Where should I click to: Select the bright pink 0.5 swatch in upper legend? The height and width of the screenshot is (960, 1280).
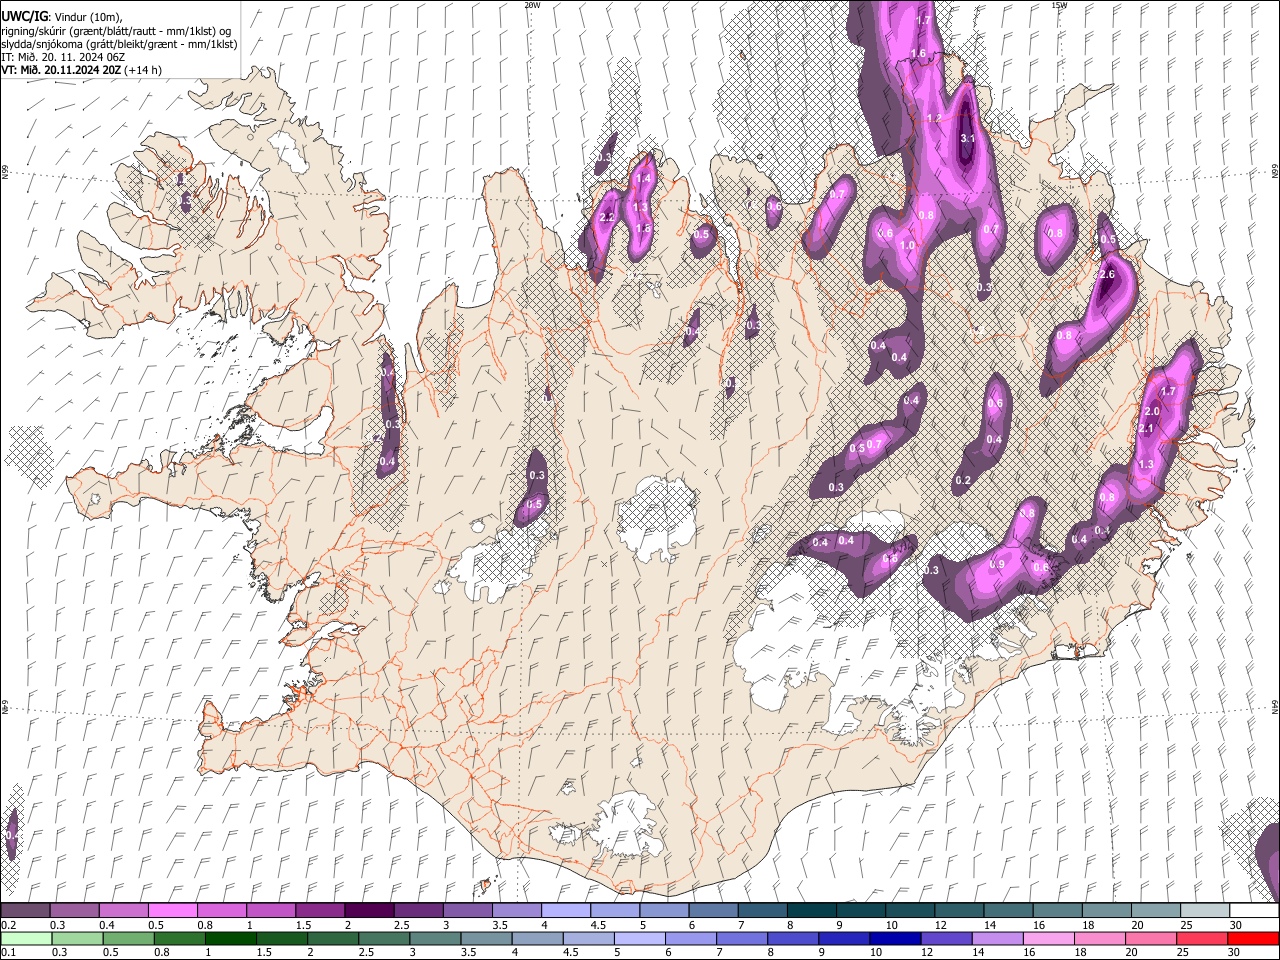(172, 911)
